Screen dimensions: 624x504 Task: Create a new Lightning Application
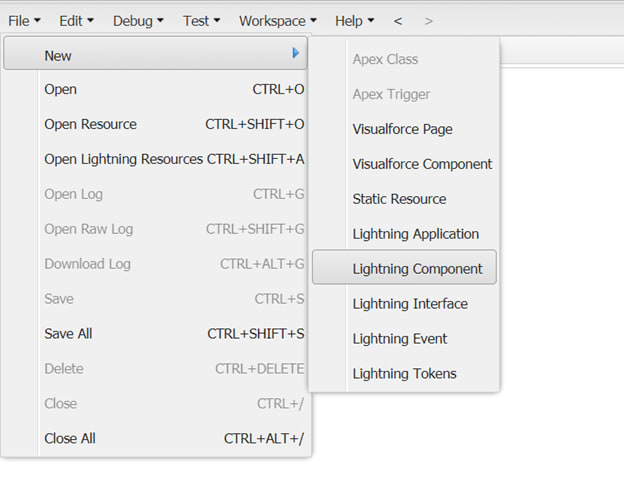(x=404, y=234)
